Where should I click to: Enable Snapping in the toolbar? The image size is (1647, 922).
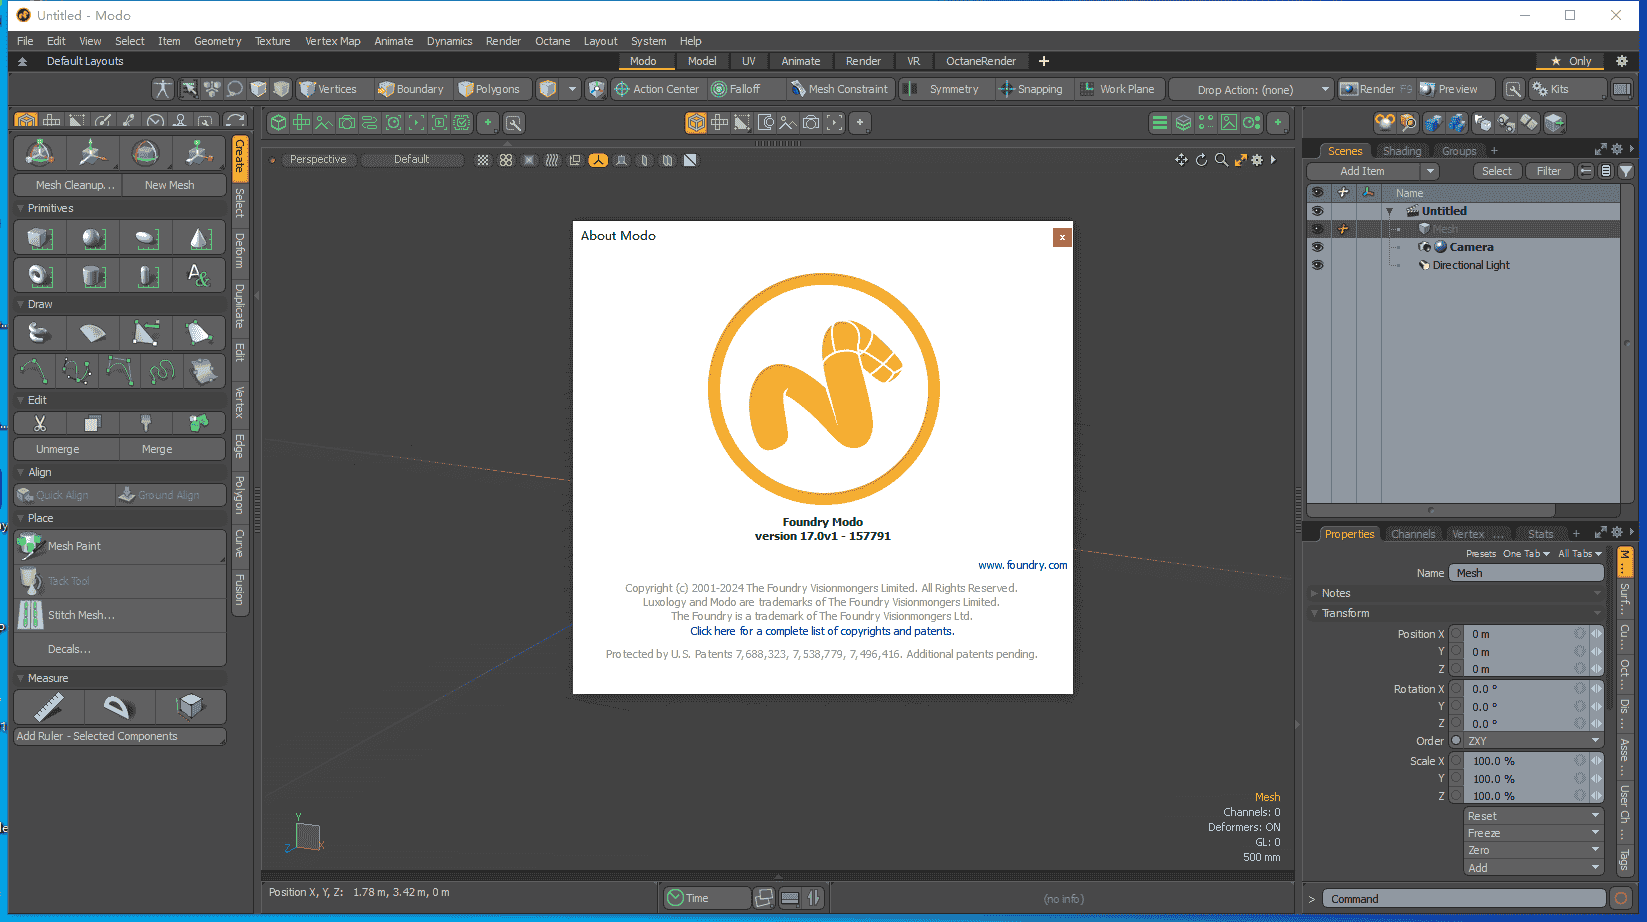1032,88
